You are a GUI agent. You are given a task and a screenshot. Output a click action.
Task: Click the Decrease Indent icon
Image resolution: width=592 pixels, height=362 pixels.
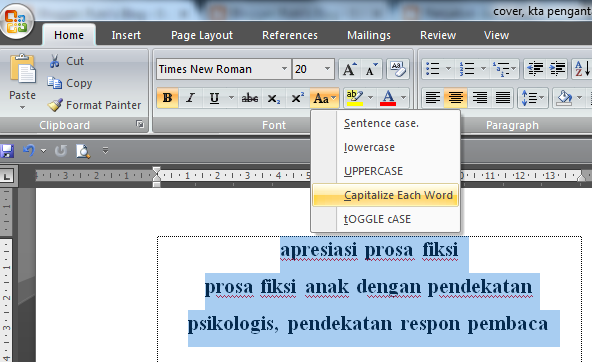click(535, 69)
